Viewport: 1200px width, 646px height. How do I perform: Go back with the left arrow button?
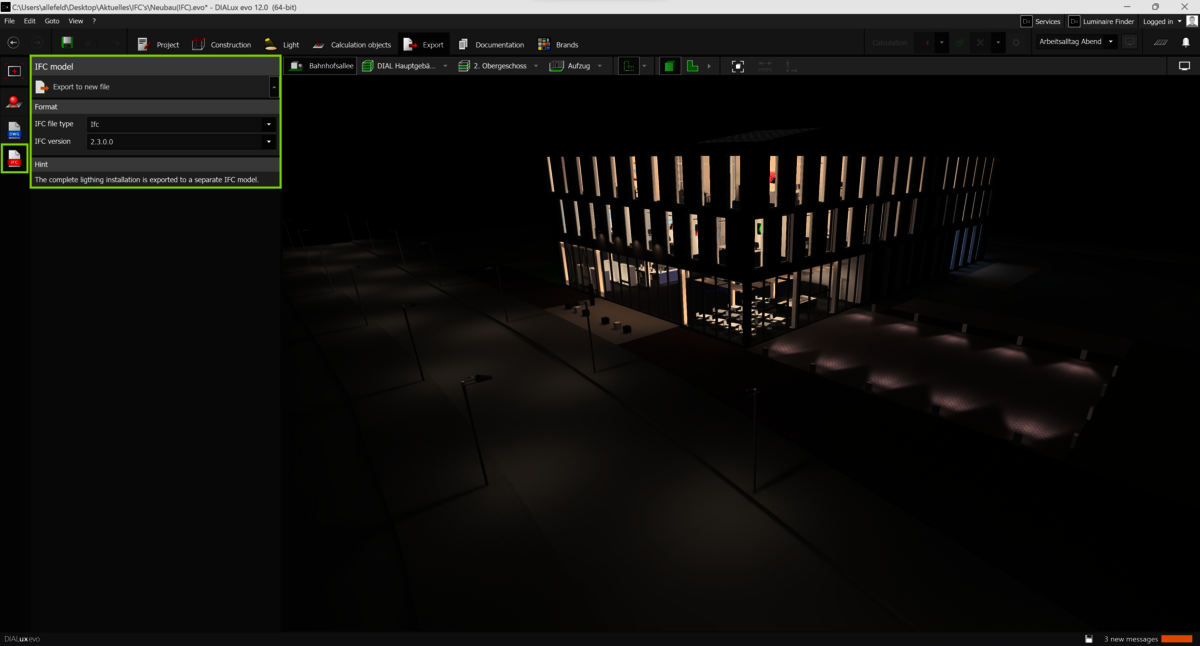(x=13, y=43)
